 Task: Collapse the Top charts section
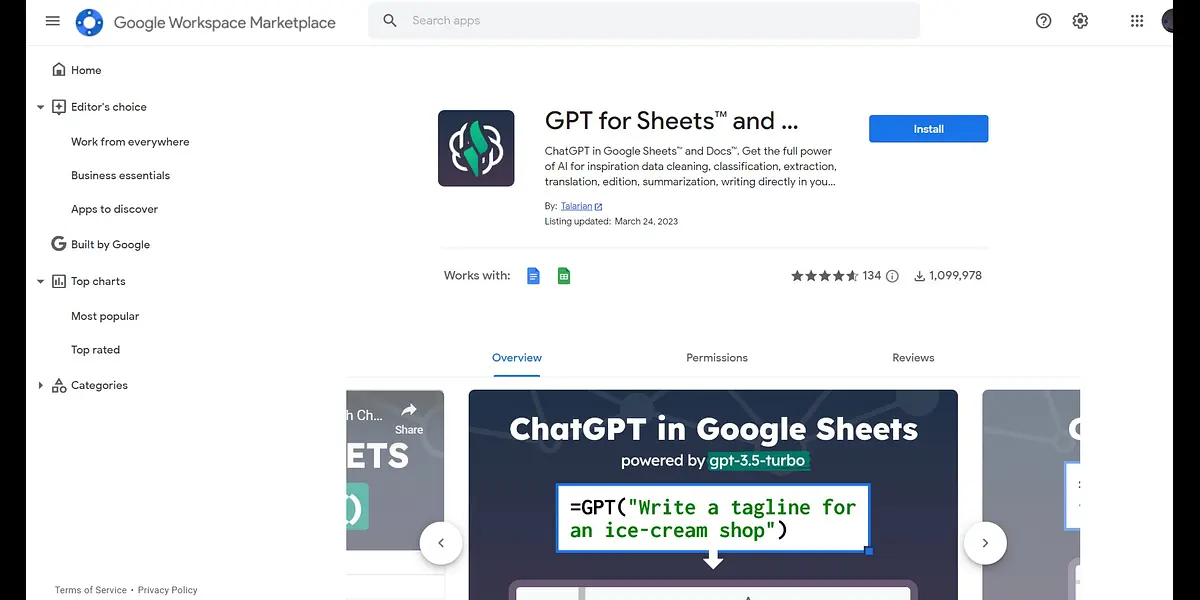(x=41, y=282)
